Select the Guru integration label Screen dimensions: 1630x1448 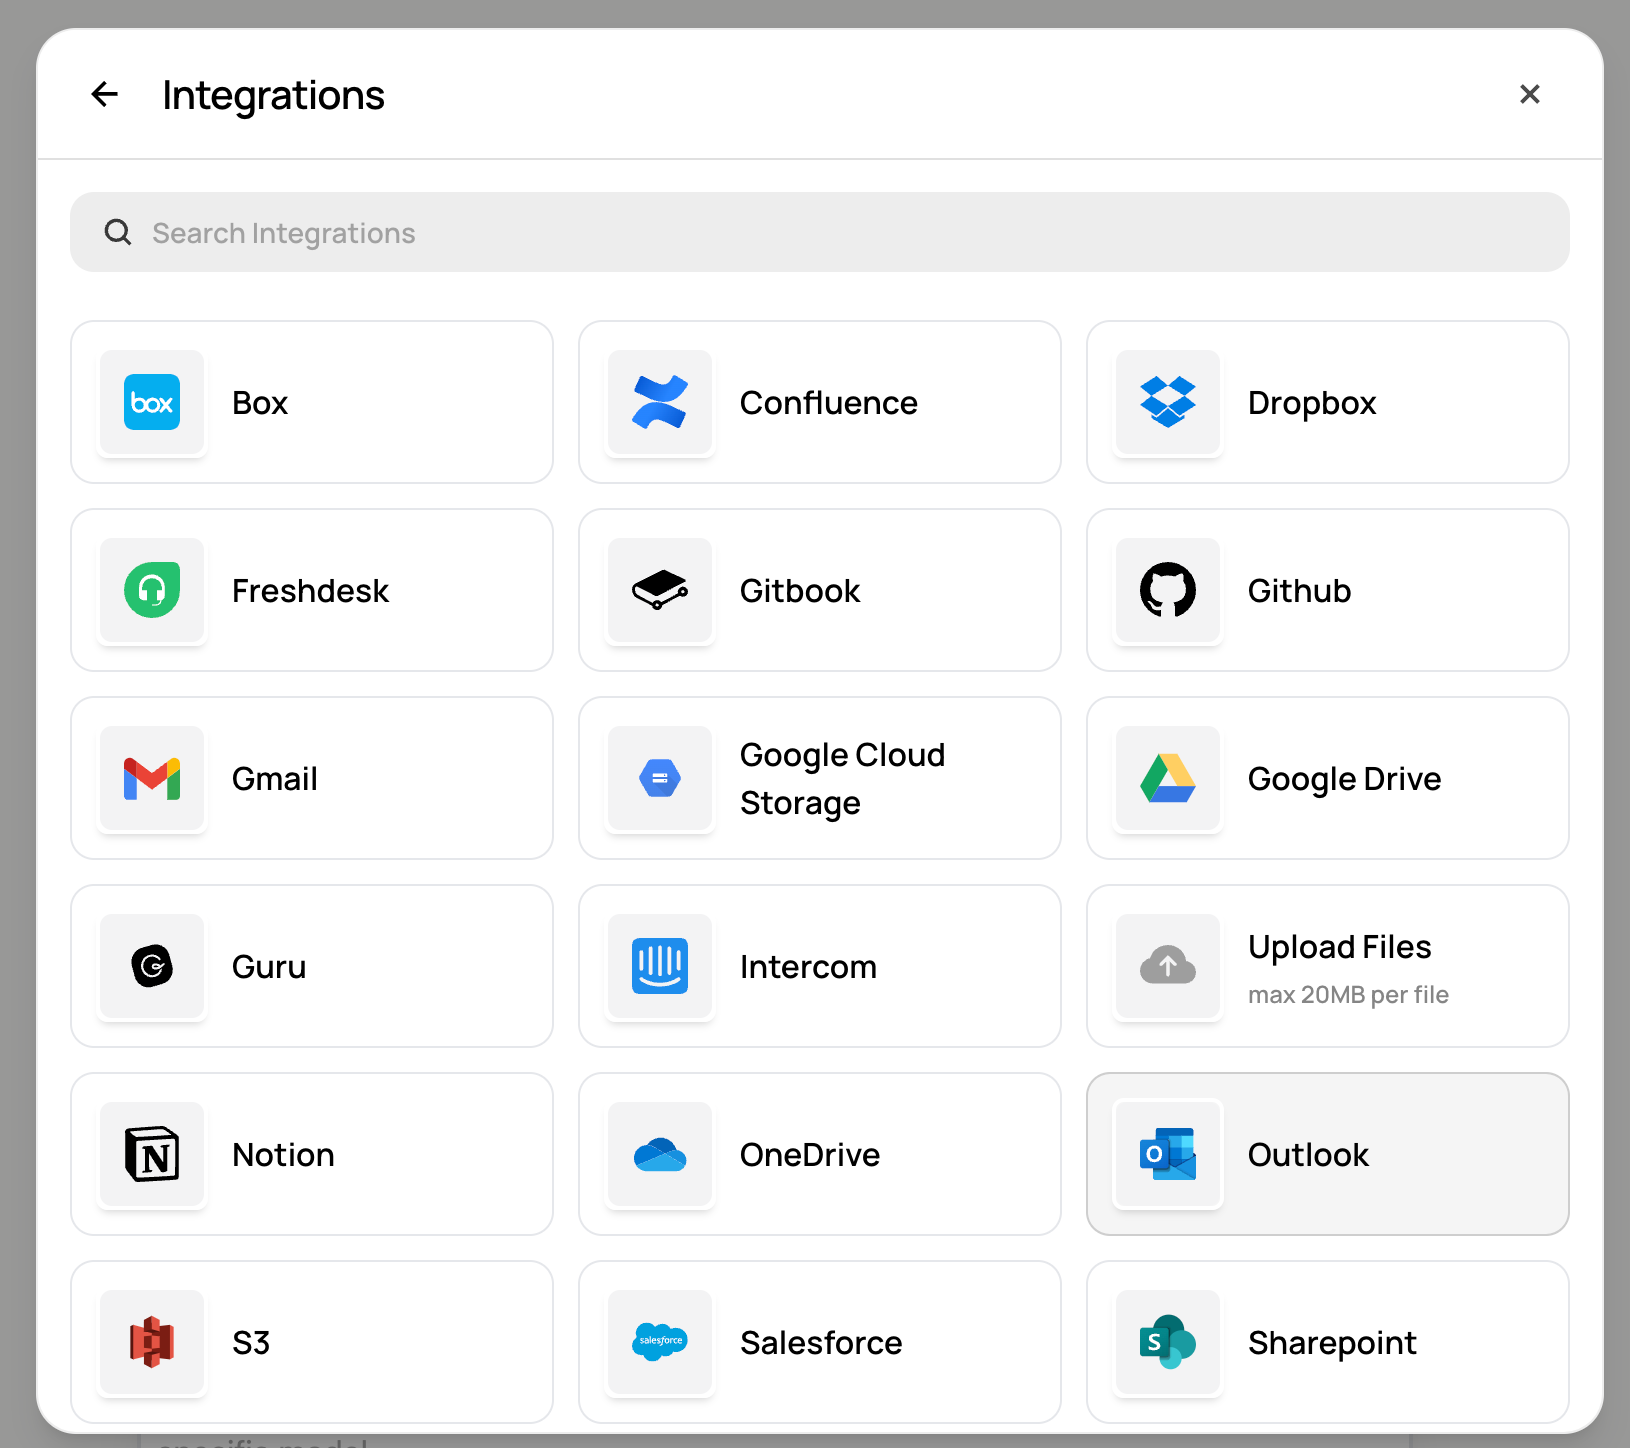(x=269, y=967)
